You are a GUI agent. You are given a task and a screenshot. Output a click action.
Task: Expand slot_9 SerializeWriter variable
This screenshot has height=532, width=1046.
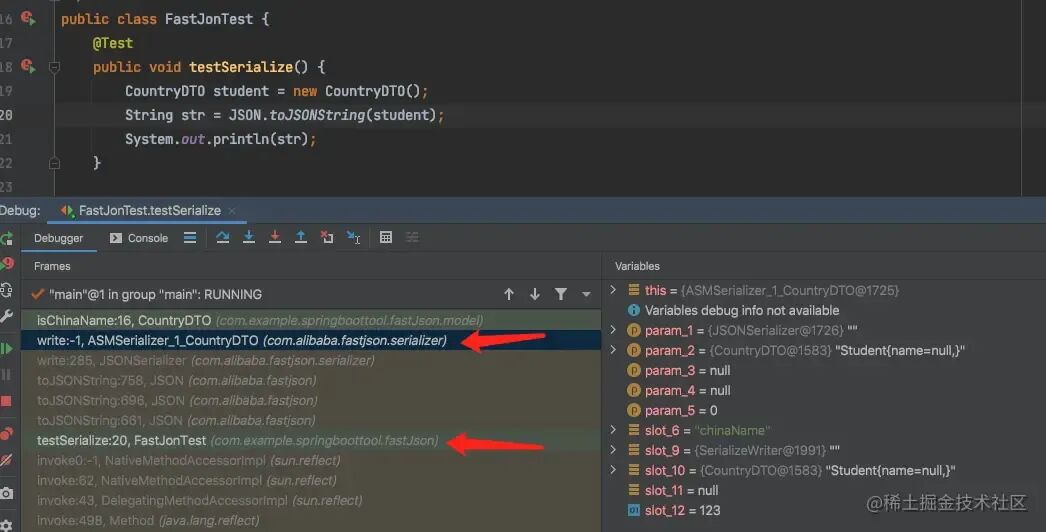pos(614,451)
